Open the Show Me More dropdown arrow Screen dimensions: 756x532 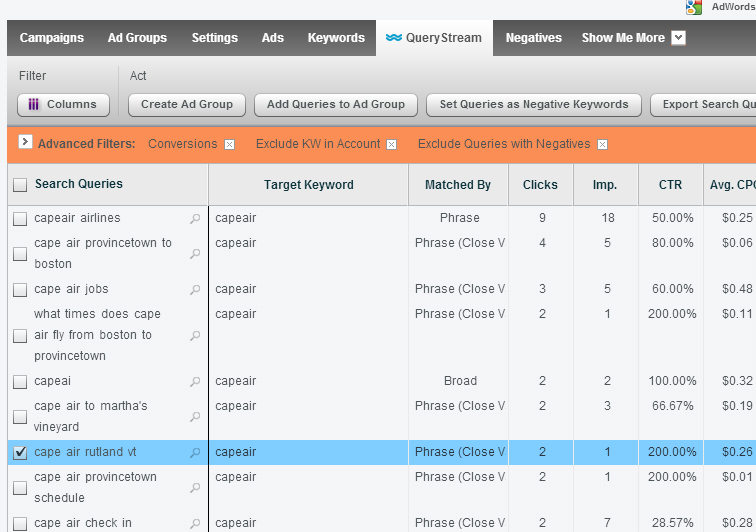tap(678, 38)
